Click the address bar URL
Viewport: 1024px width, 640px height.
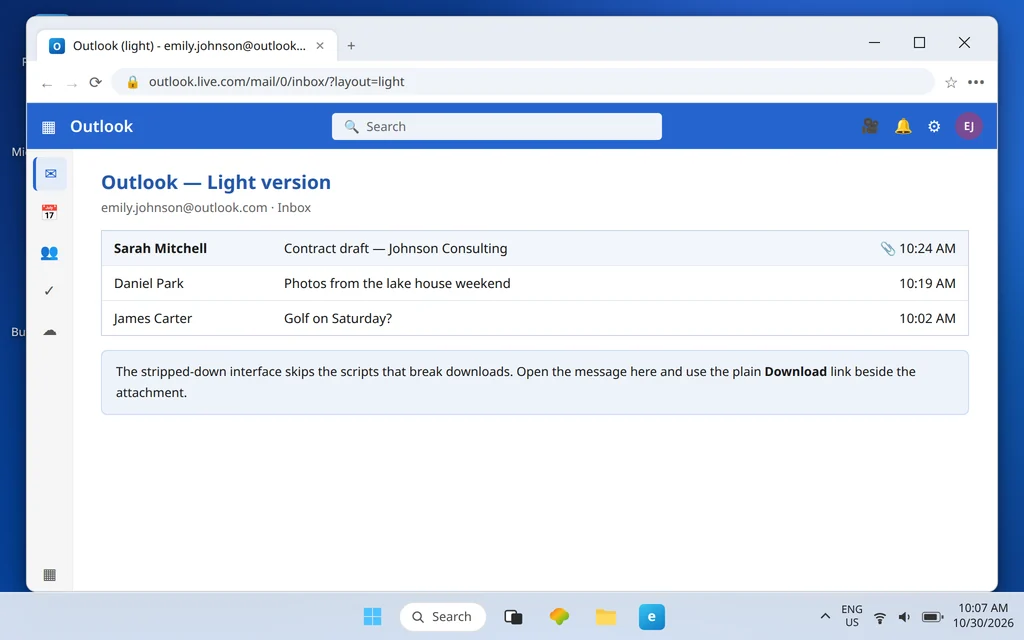pyautogui.click(x=276, y=82)
